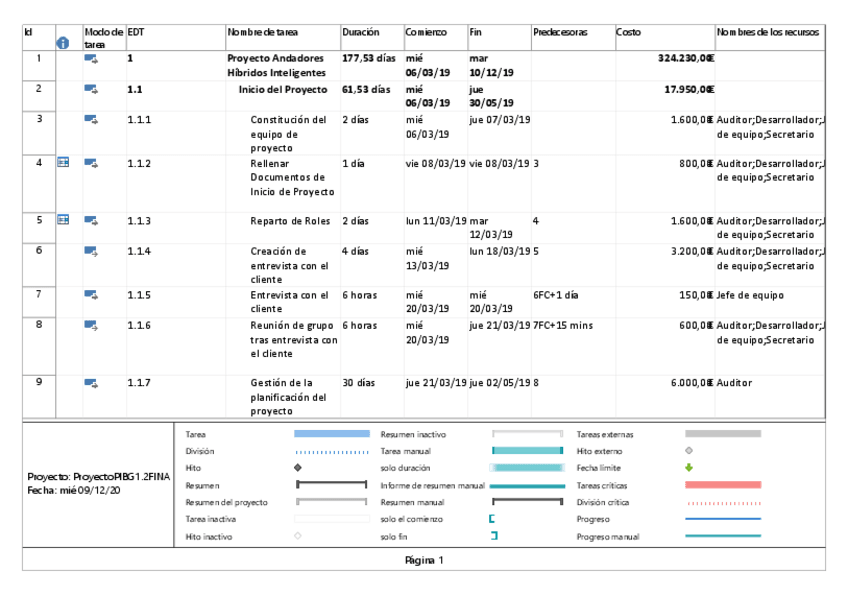The image size is (848, 596).
Task: Click the blue Tarea legend bar
Action: click(331, 434)
